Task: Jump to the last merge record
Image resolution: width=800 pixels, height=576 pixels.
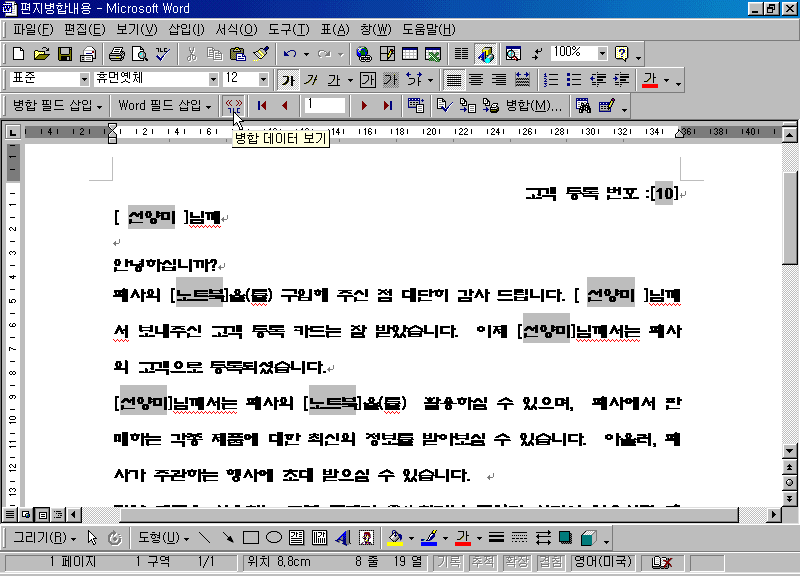Action: pyautogui.click(x=387, y=106)
